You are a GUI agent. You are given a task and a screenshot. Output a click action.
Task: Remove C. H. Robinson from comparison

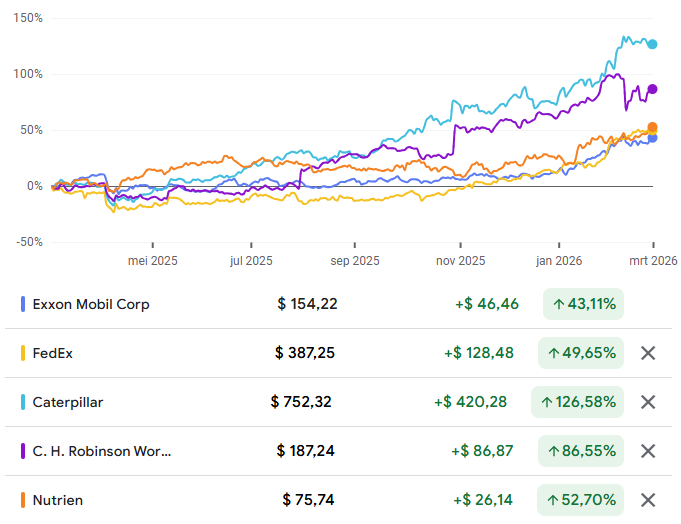point(648,451)
